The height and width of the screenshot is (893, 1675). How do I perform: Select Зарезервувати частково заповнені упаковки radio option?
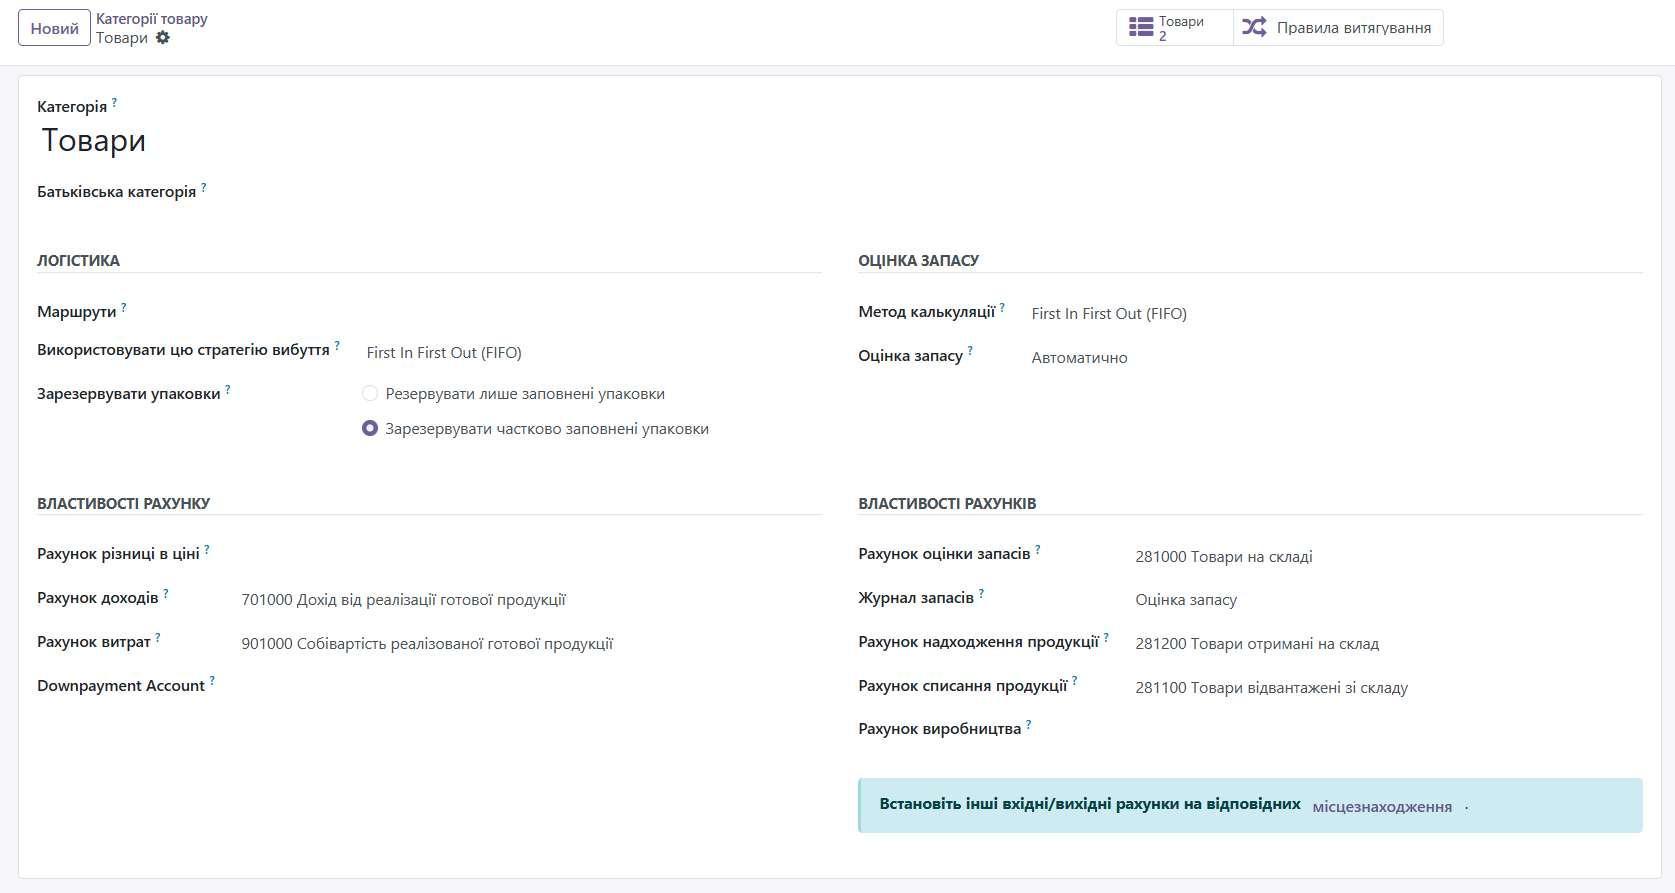click(370, 429)
